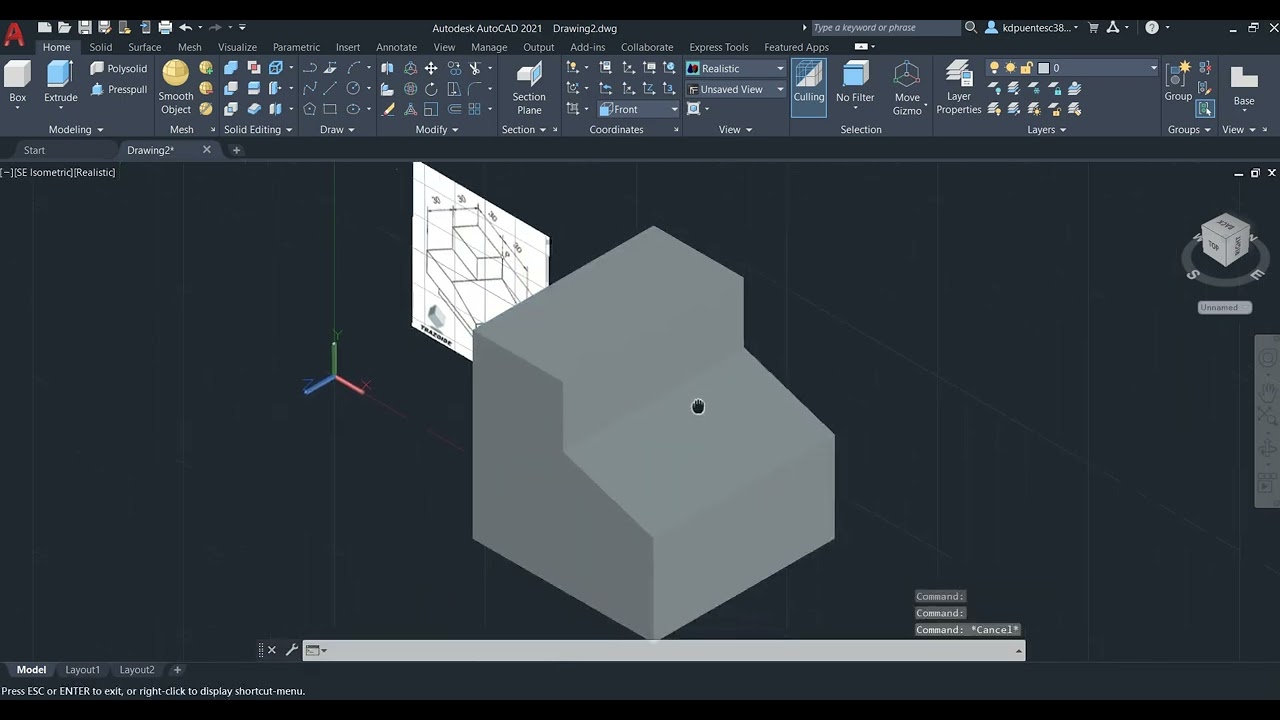The width and height of the screenshot is (1280, 720).
Task: Click the Erase tool in Modify
Action: pos(388,109)
